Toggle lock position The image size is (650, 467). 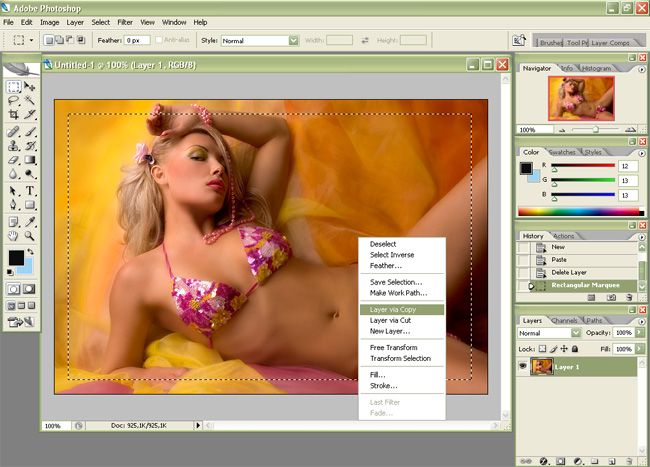[564, 349]
